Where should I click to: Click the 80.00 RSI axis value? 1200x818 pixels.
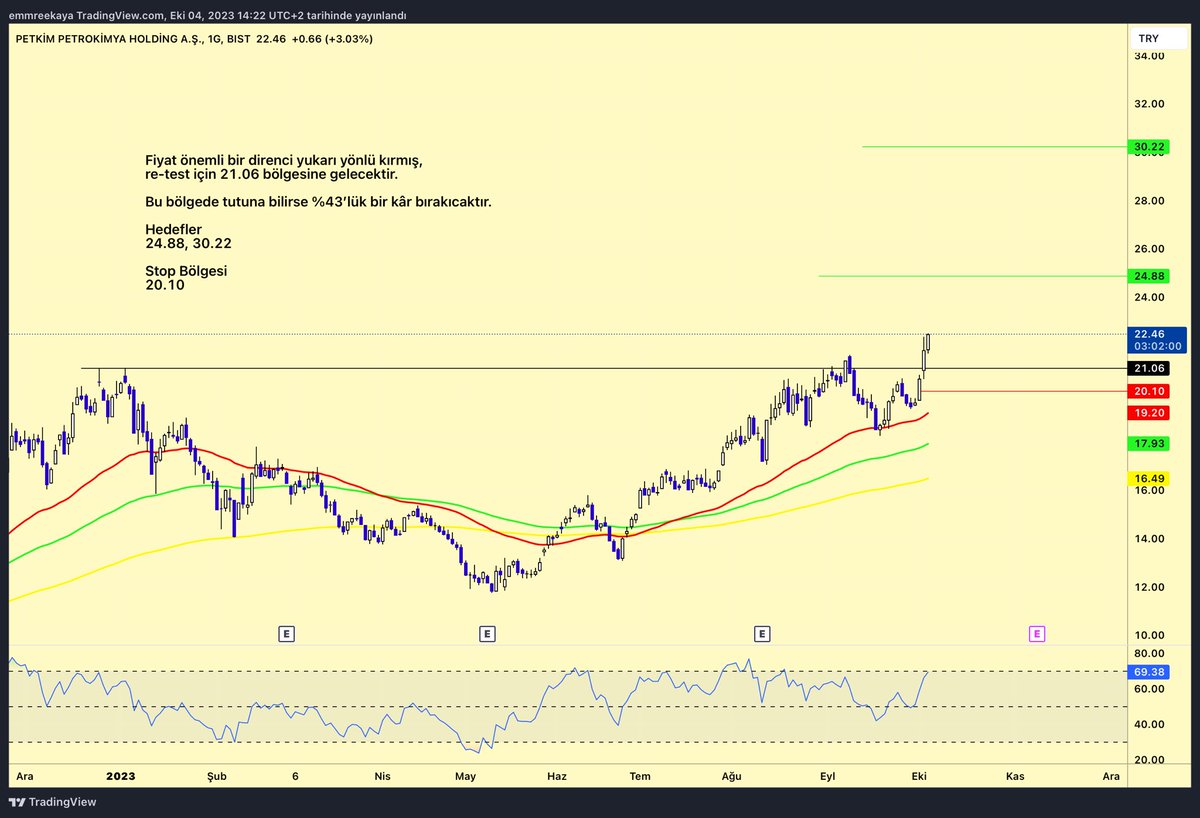click(1149, 653)
